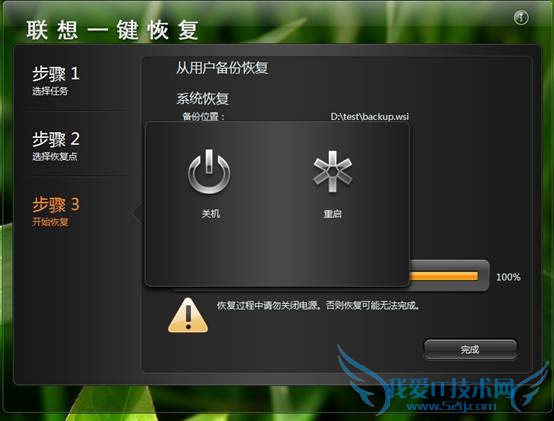Image resolution: width=554 pixels, height=421 pixels.
Task: Click the 完成 button
Action: pos(470,349)
